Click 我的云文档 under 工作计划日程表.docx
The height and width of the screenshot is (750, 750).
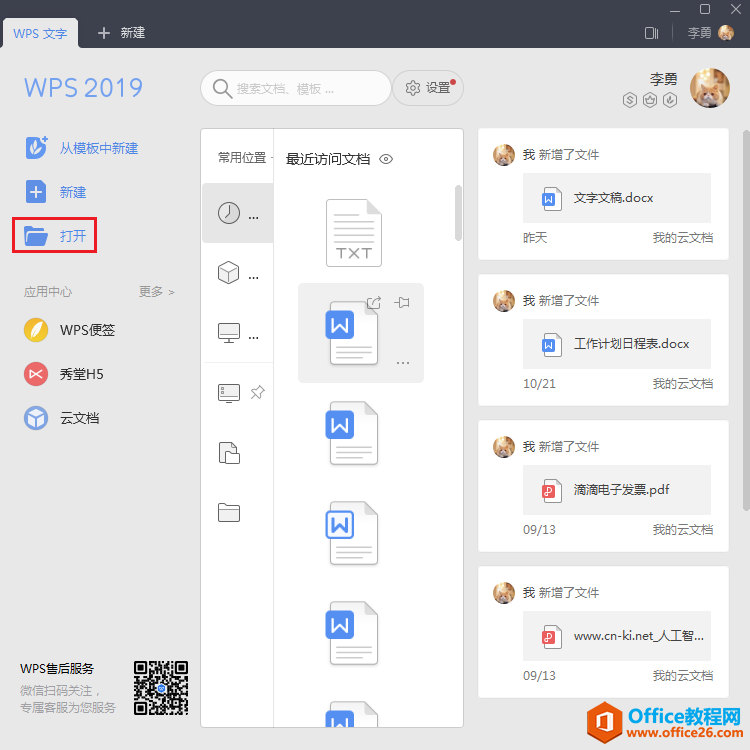[683, 384]
